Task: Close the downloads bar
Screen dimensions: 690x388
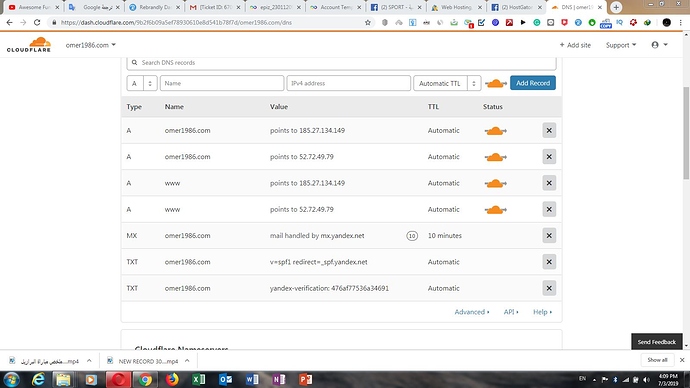Action: [x=682, y=360]
